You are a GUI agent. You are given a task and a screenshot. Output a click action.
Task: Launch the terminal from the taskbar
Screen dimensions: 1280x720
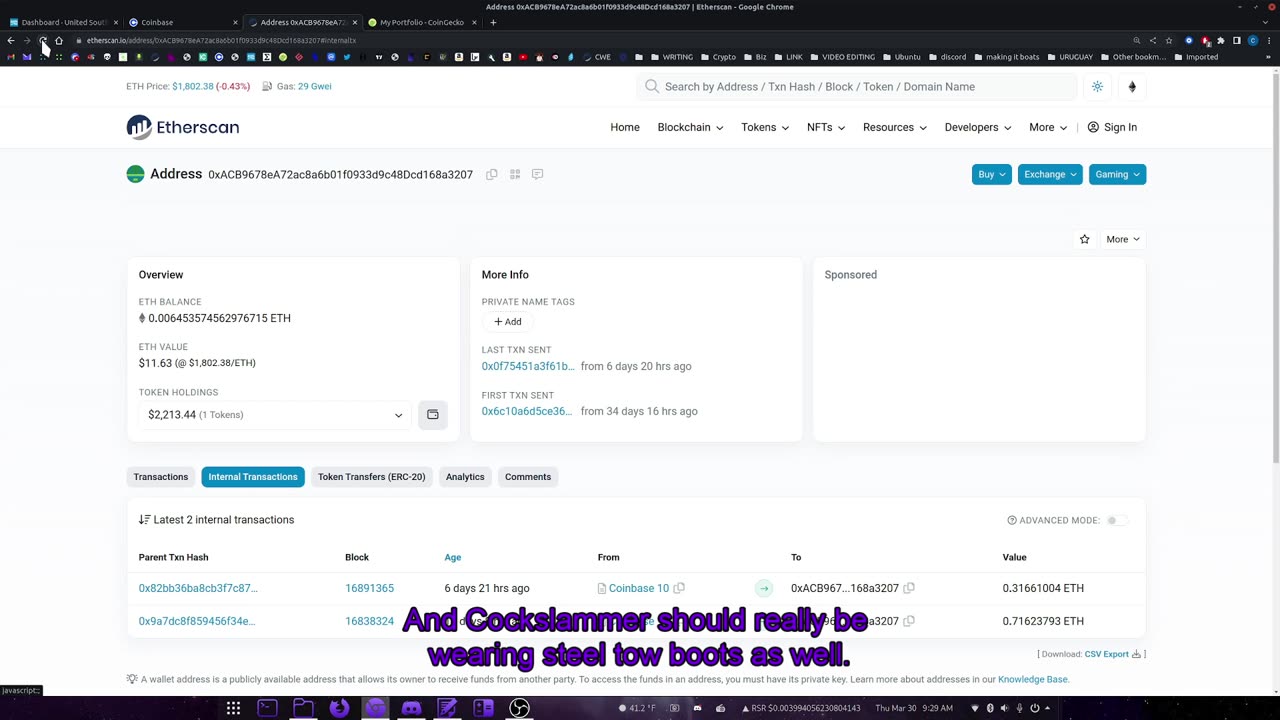pyautogui.click(x=267, y=708)
